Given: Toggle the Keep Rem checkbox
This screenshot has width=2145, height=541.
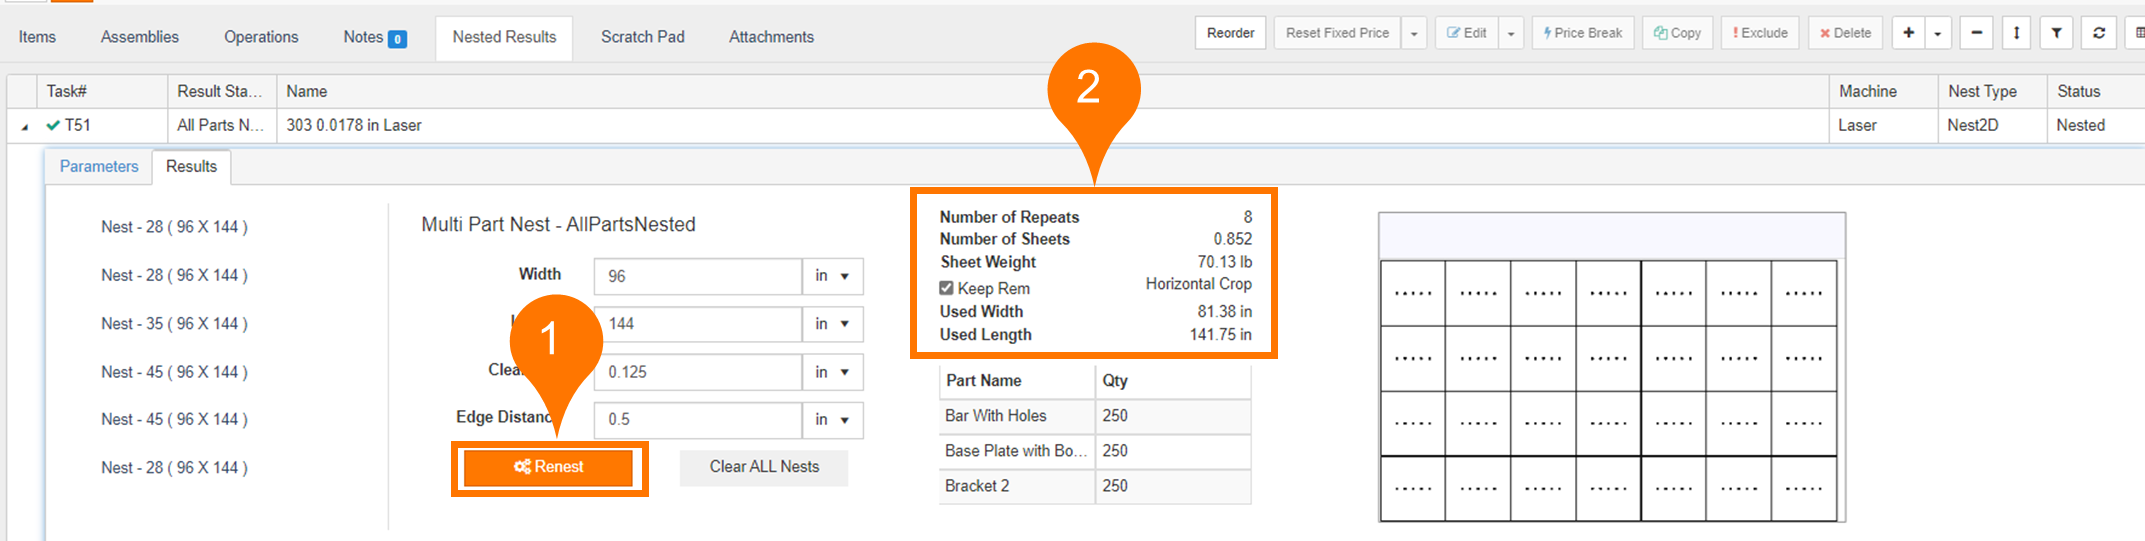Looking at the screenshot, I should [946, 288].
